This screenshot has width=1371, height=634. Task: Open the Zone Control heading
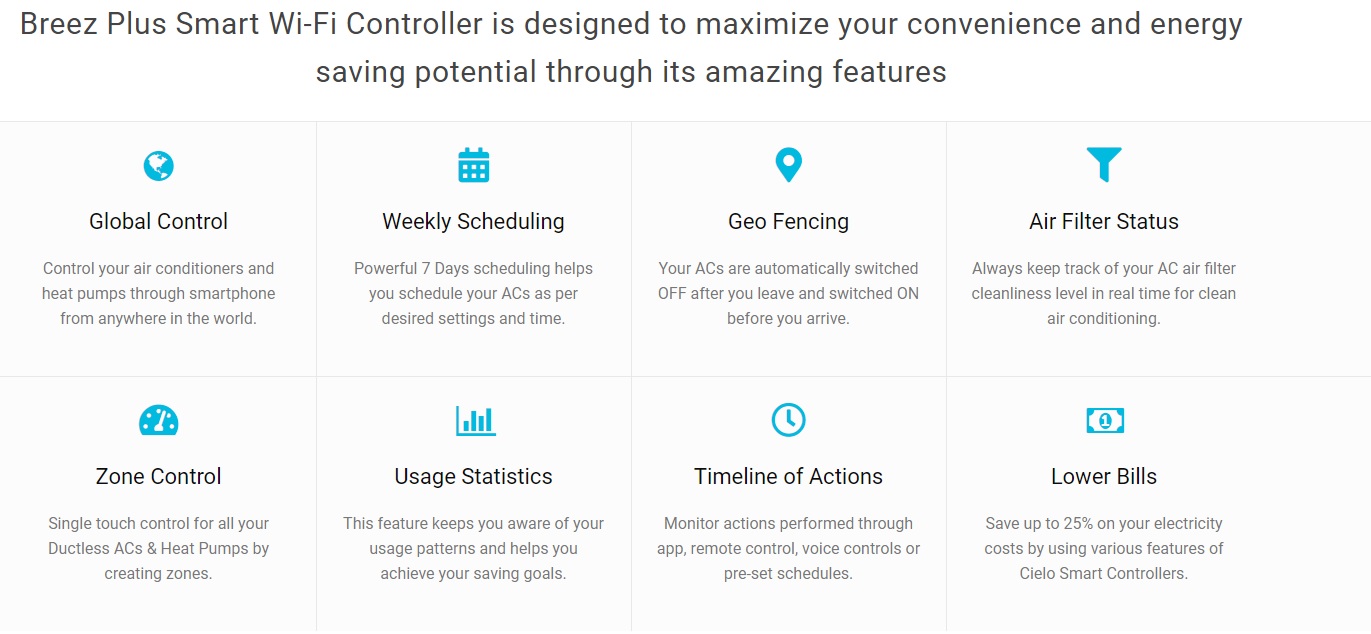(x=158, y=476)
